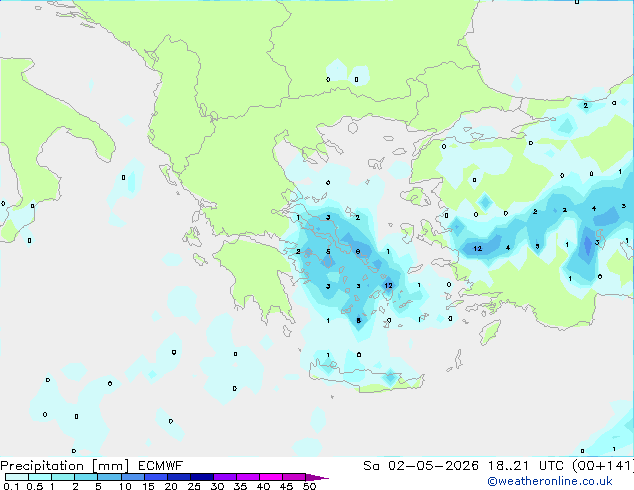
Task: Click the 35–40 mm legend color swatch
Action: point(248,477)
